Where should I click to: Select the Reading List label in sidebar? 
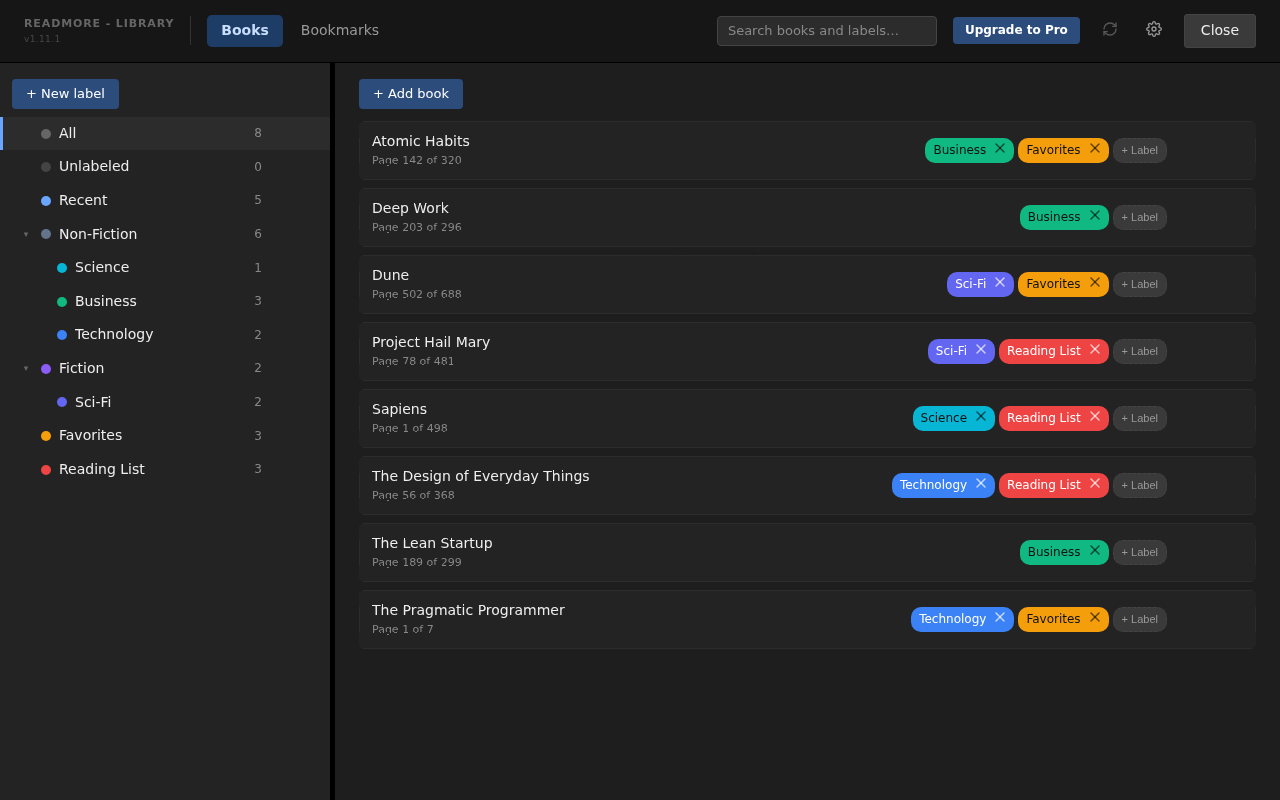(165, 469)
